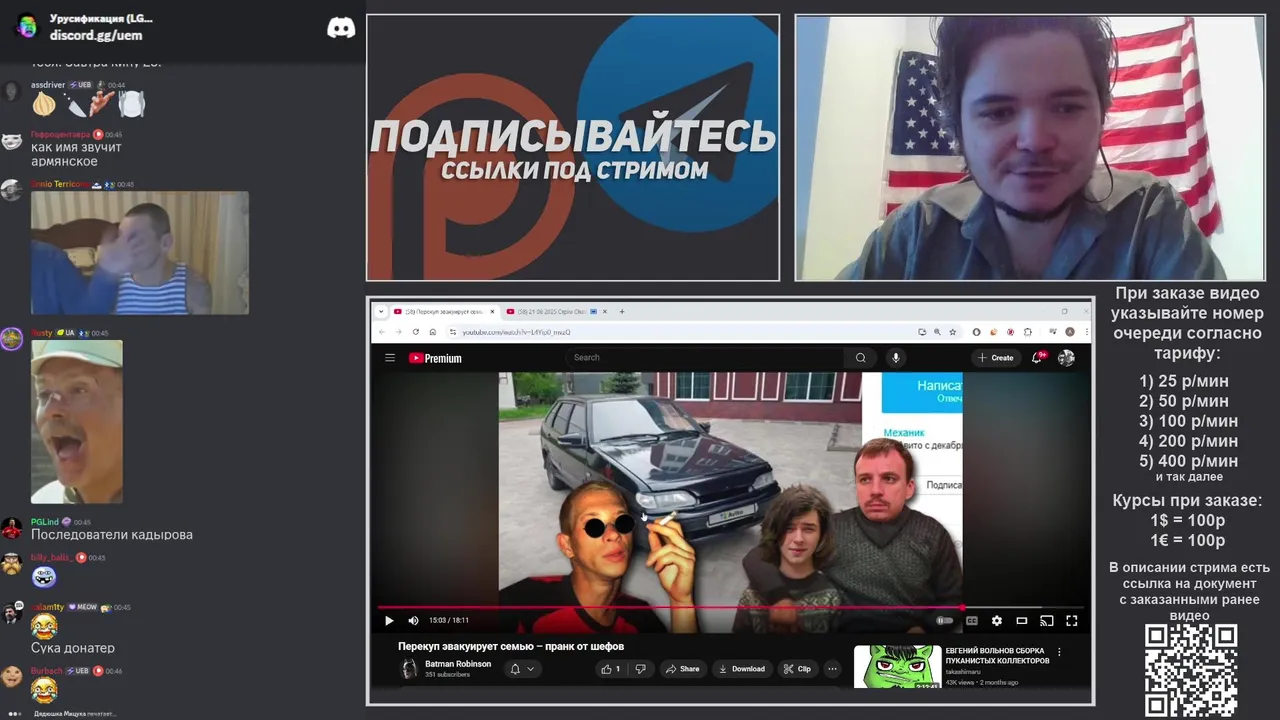Enter fullscreen in the video player

[x=1071, y=620]
